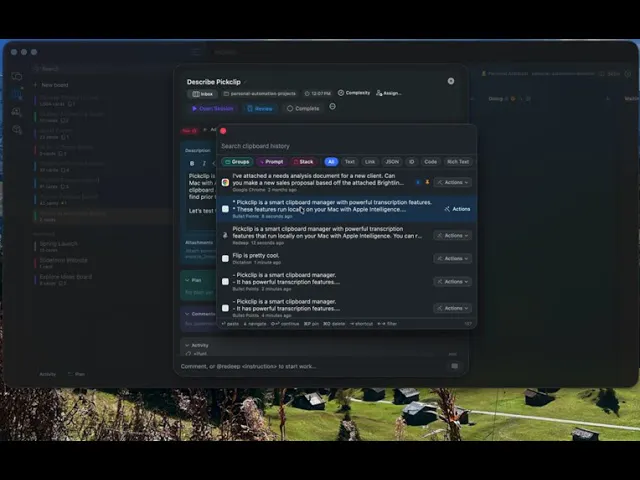Click the Google Chrome source icon on first clip
This screenshot has width=640, height=480.
225,182
